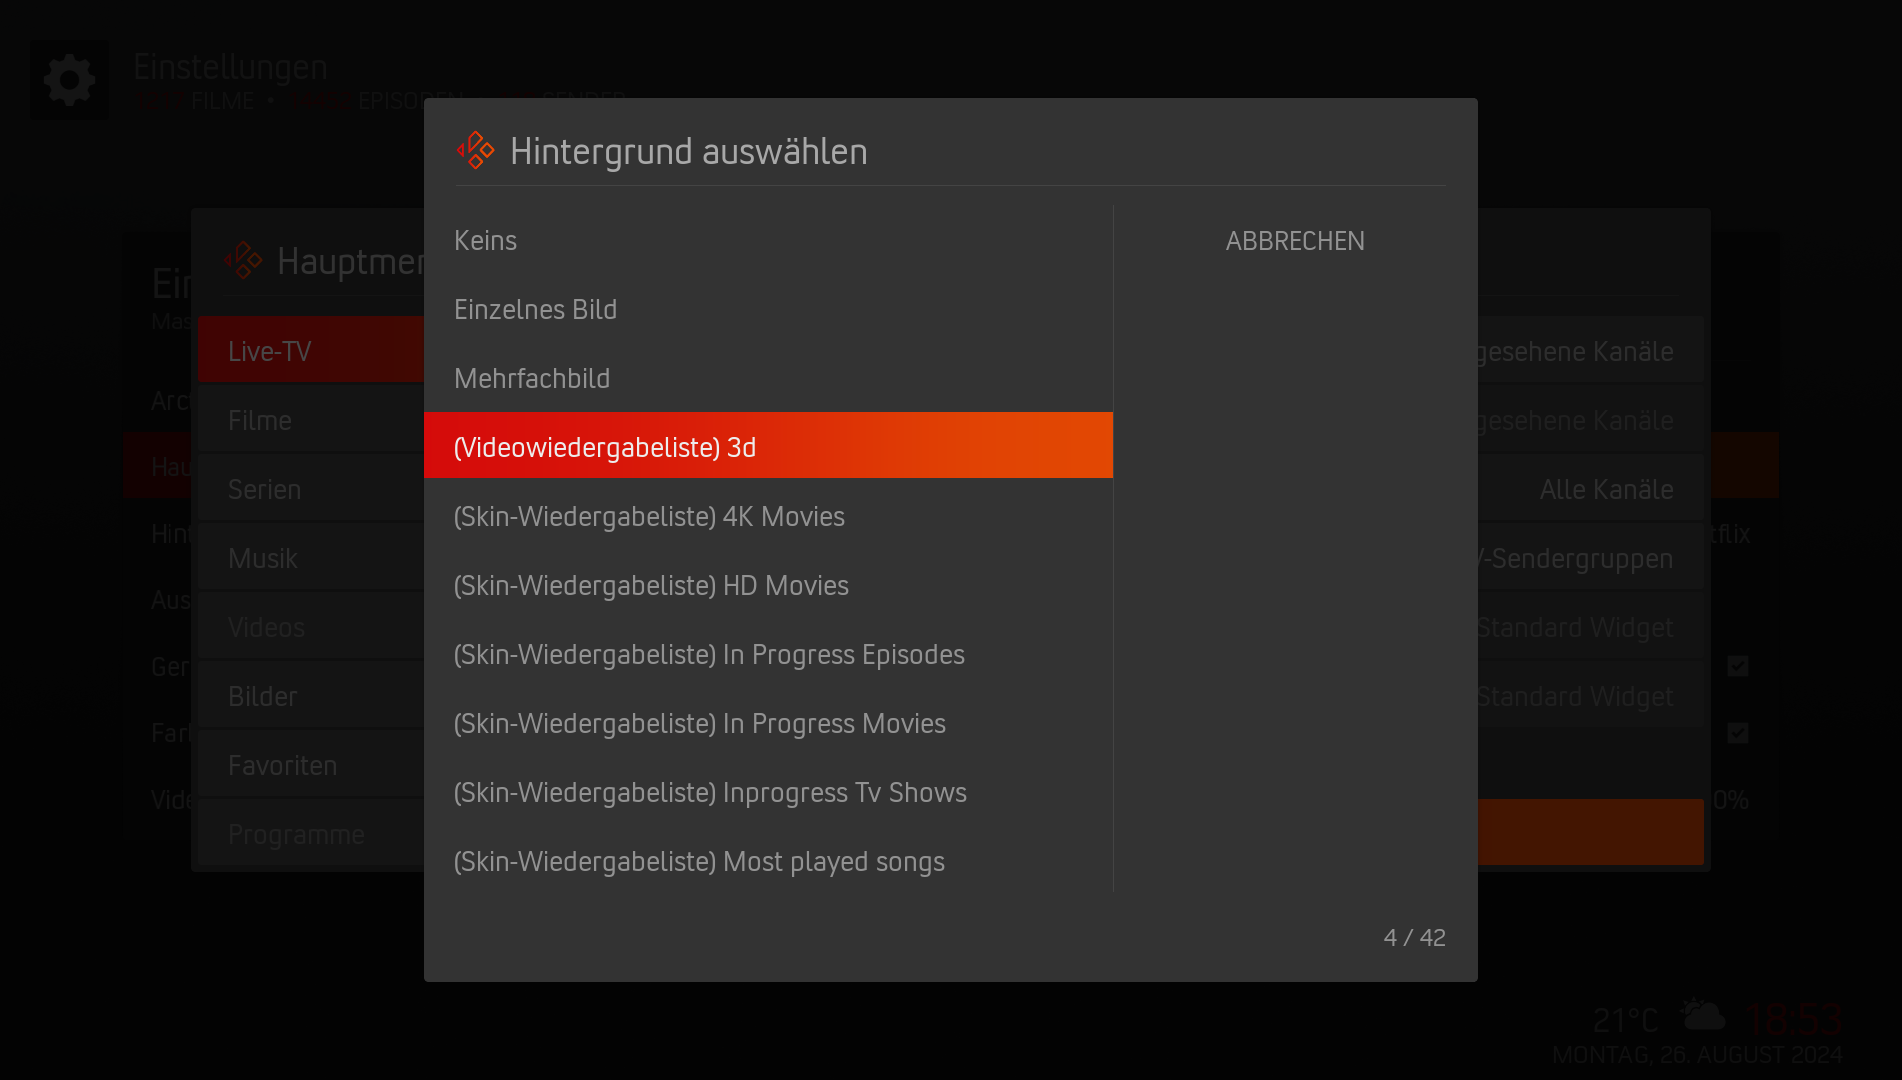Toggle the upper dimmed checkbox on right edge
The image size is (1902, 1080).
click(x=1738, y=666)
